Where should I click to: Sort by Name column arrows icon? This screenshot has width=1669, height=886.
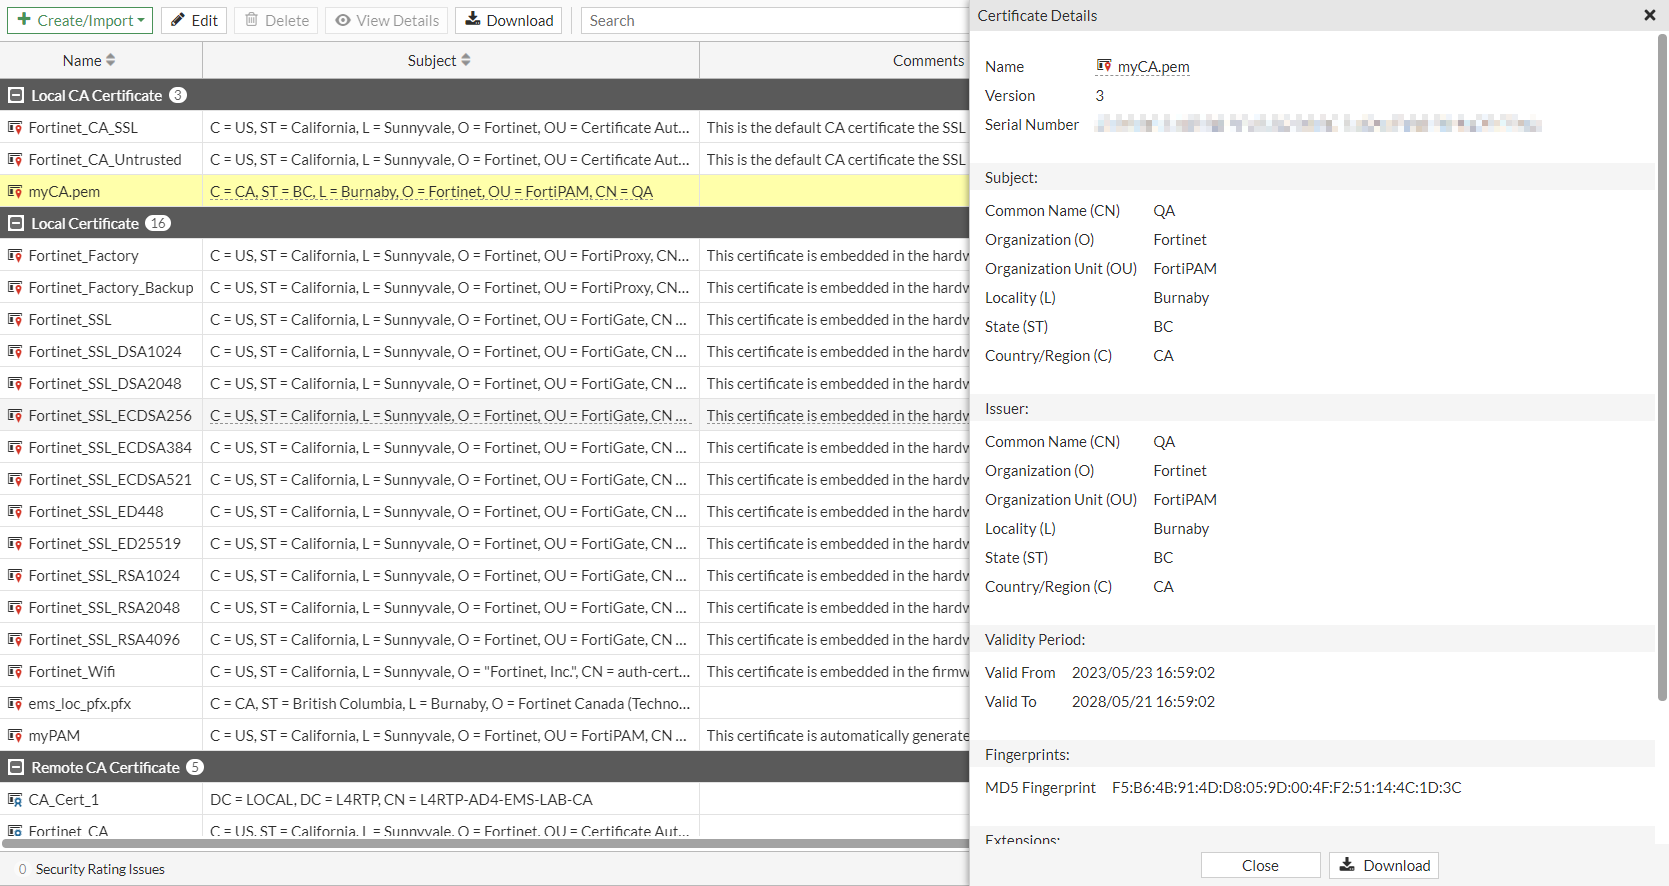point(111,61)
